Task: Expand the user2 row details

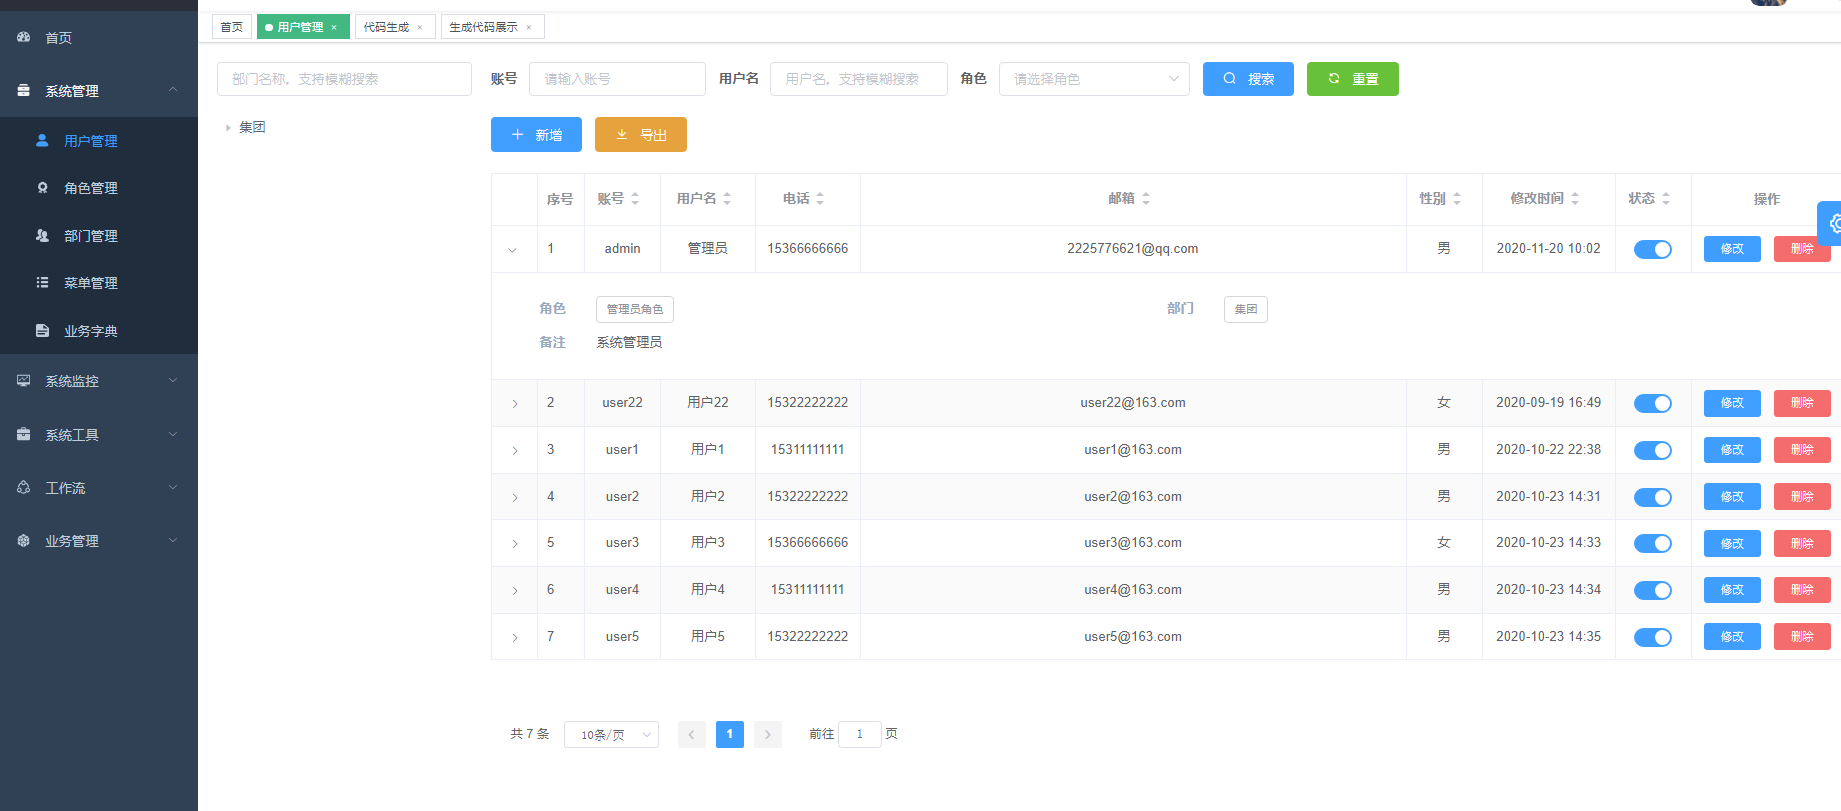Action: [x=515, y=498]
